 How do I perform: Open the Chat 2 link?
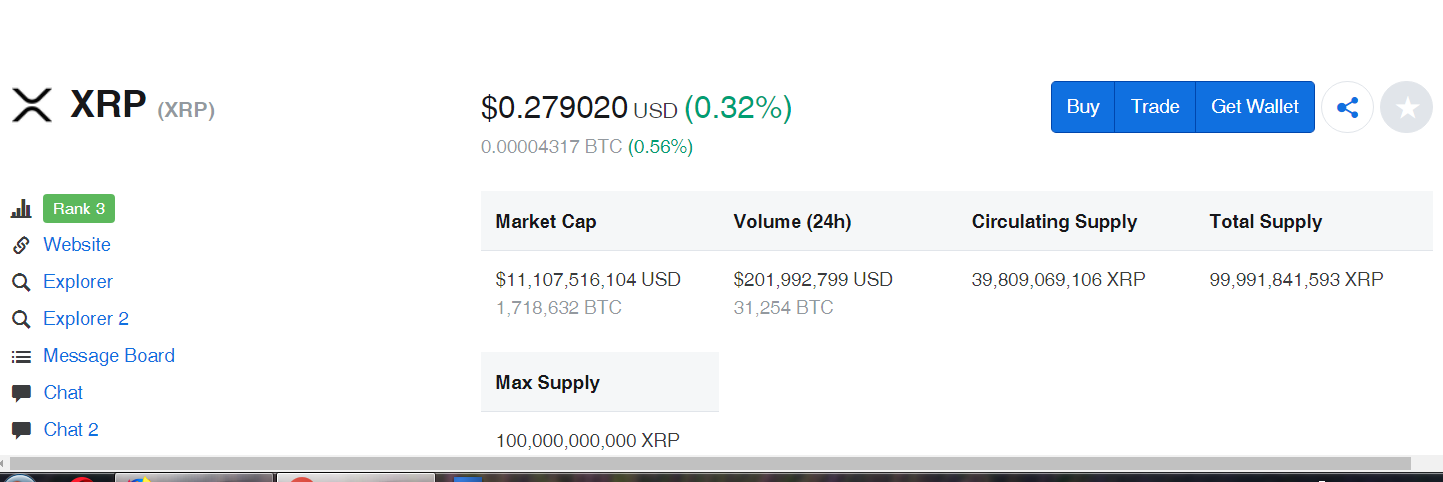[71, 430]
